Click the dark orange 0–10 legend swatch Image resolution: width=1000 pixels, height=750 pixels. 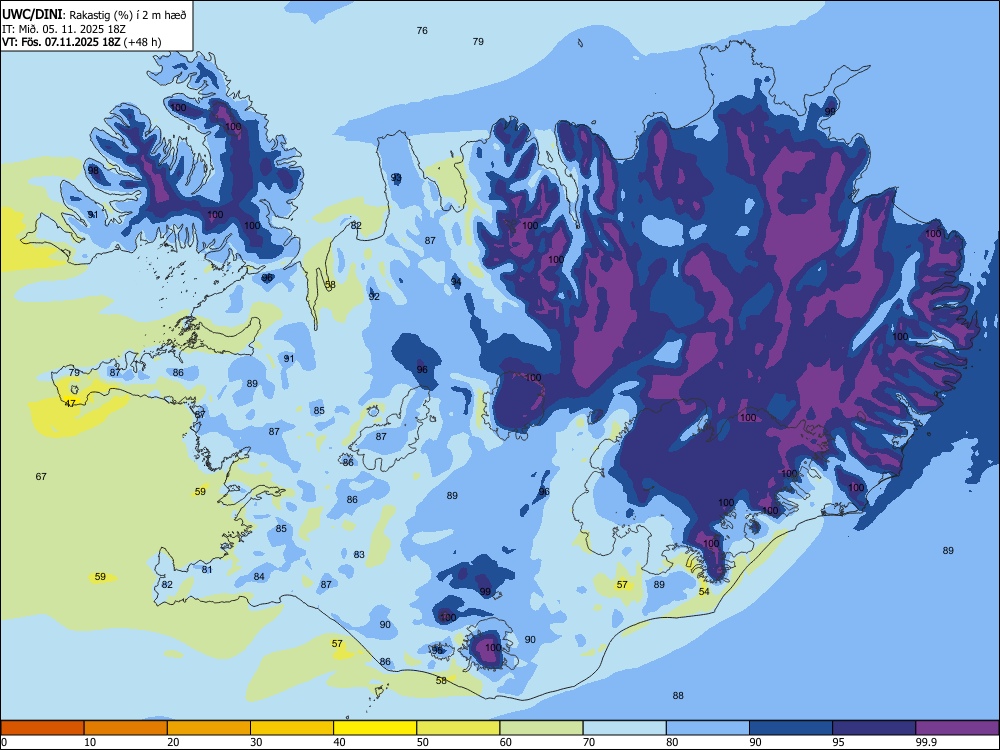(42, 728)
